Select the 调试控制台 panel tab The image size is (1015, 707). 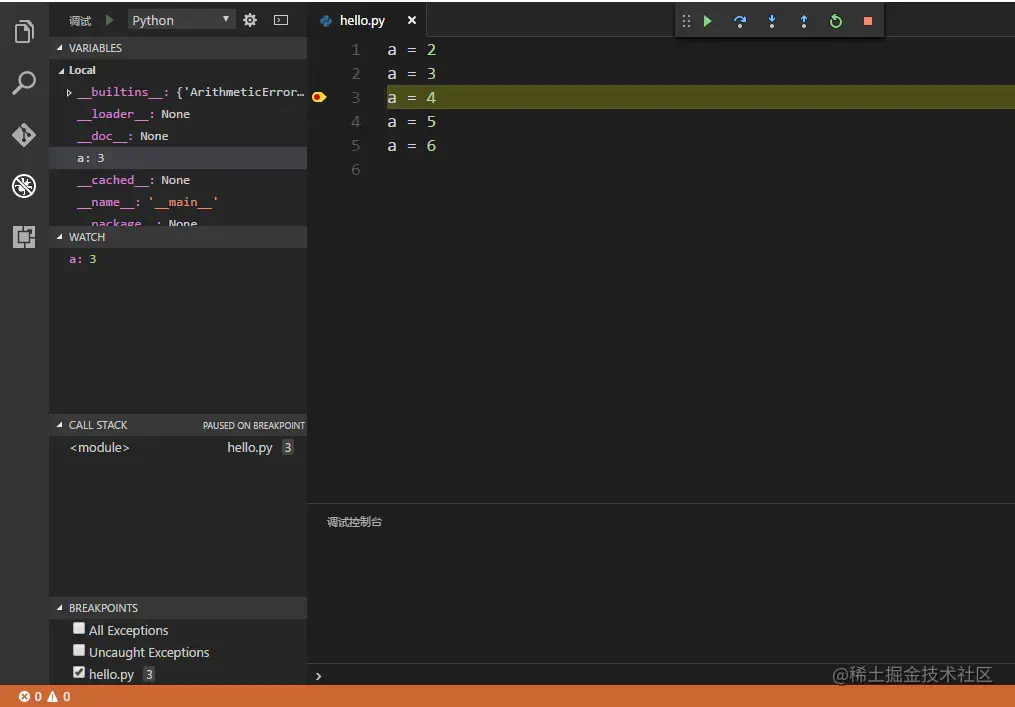coord(354,522)
